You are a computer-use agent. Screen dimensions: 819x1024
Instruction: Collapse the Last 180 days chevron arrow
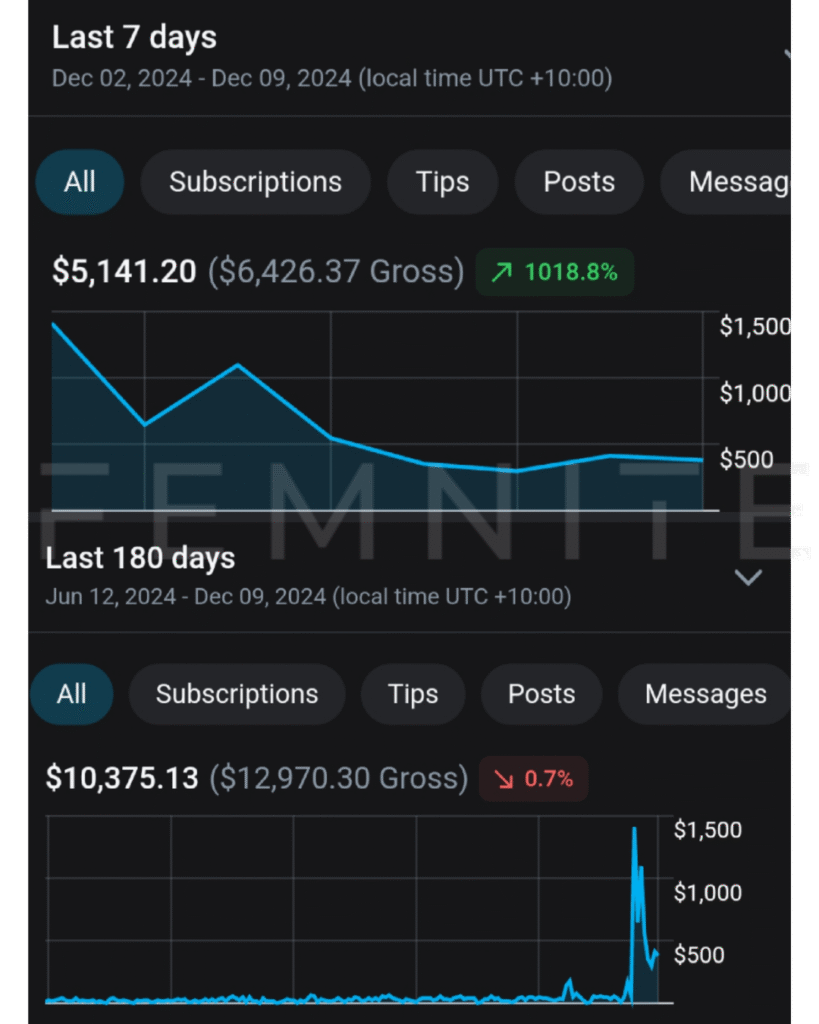(748, 577)
